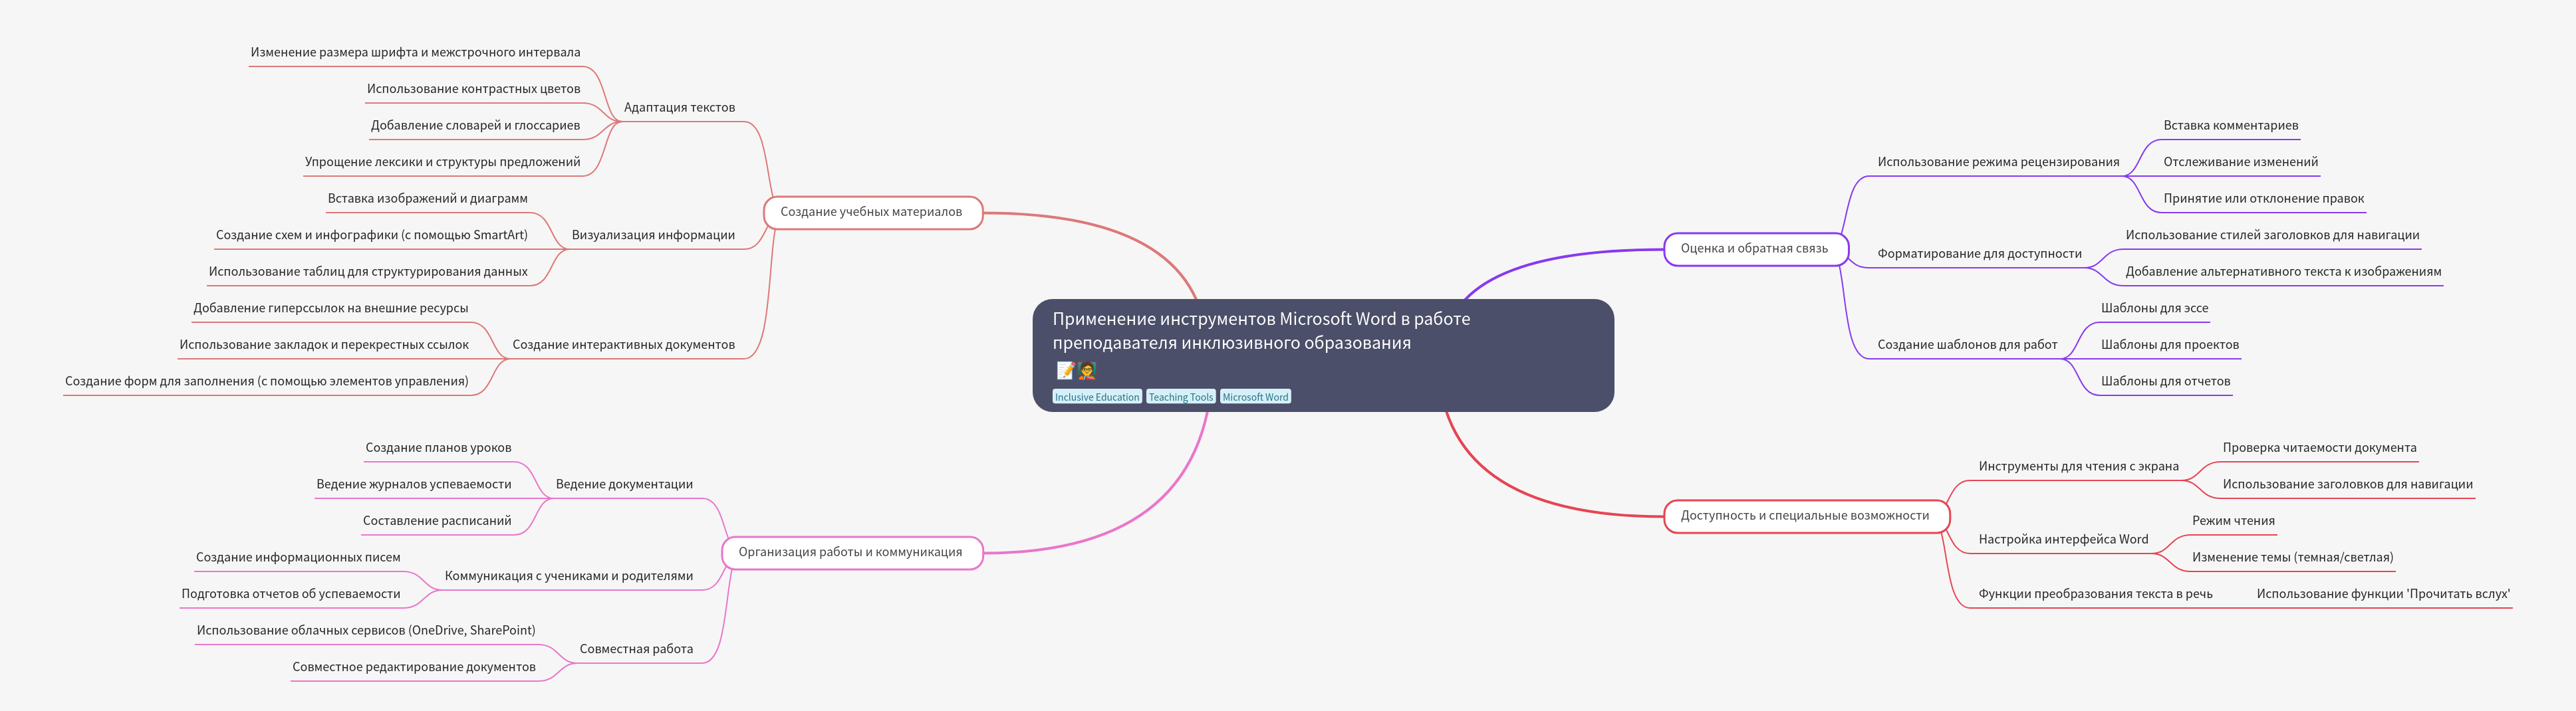Click the Адаптация текстов subtopic

coord(679,108)
